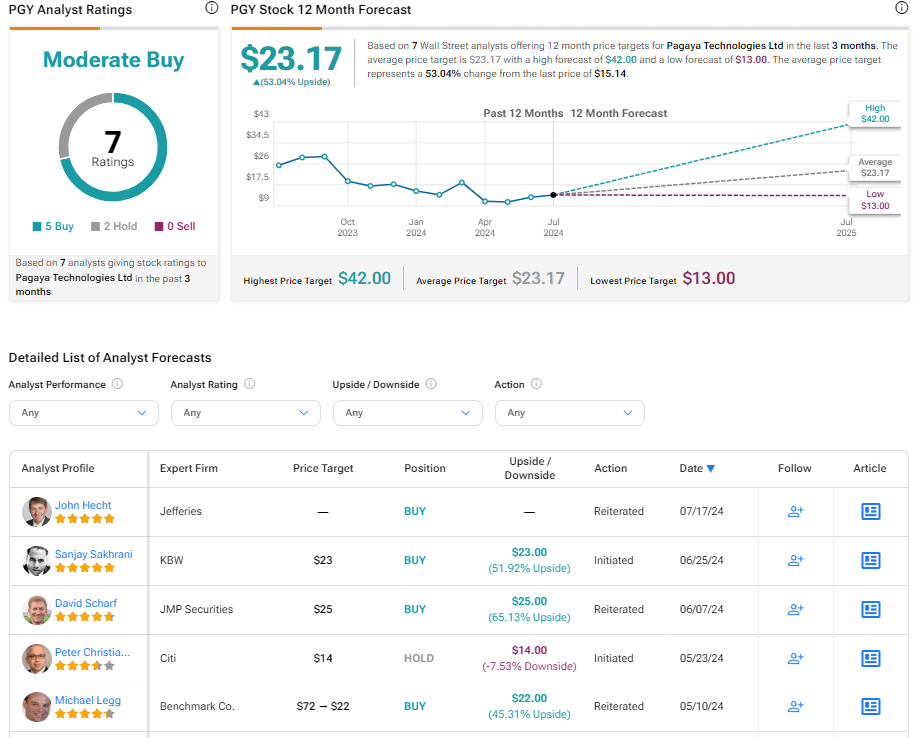Click the 06/25/24 date cell
Viewport: 915px width, 738px height.
(x=701, y=561)
